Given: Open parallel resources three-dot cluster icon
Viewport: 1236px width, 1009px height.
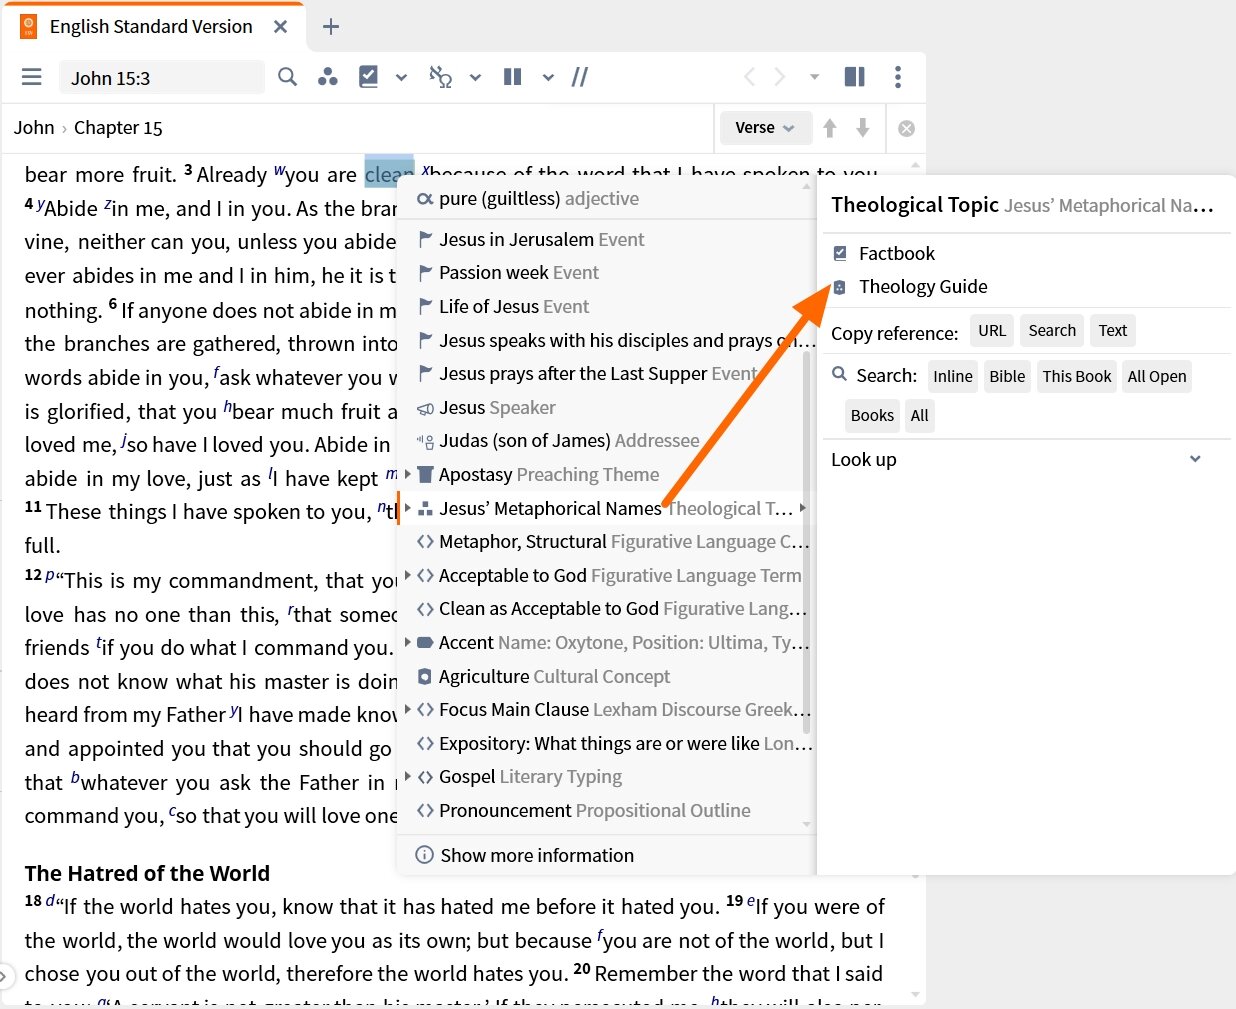Looking at the screenshot, I should pyautogui.click(x=327, y=77).
